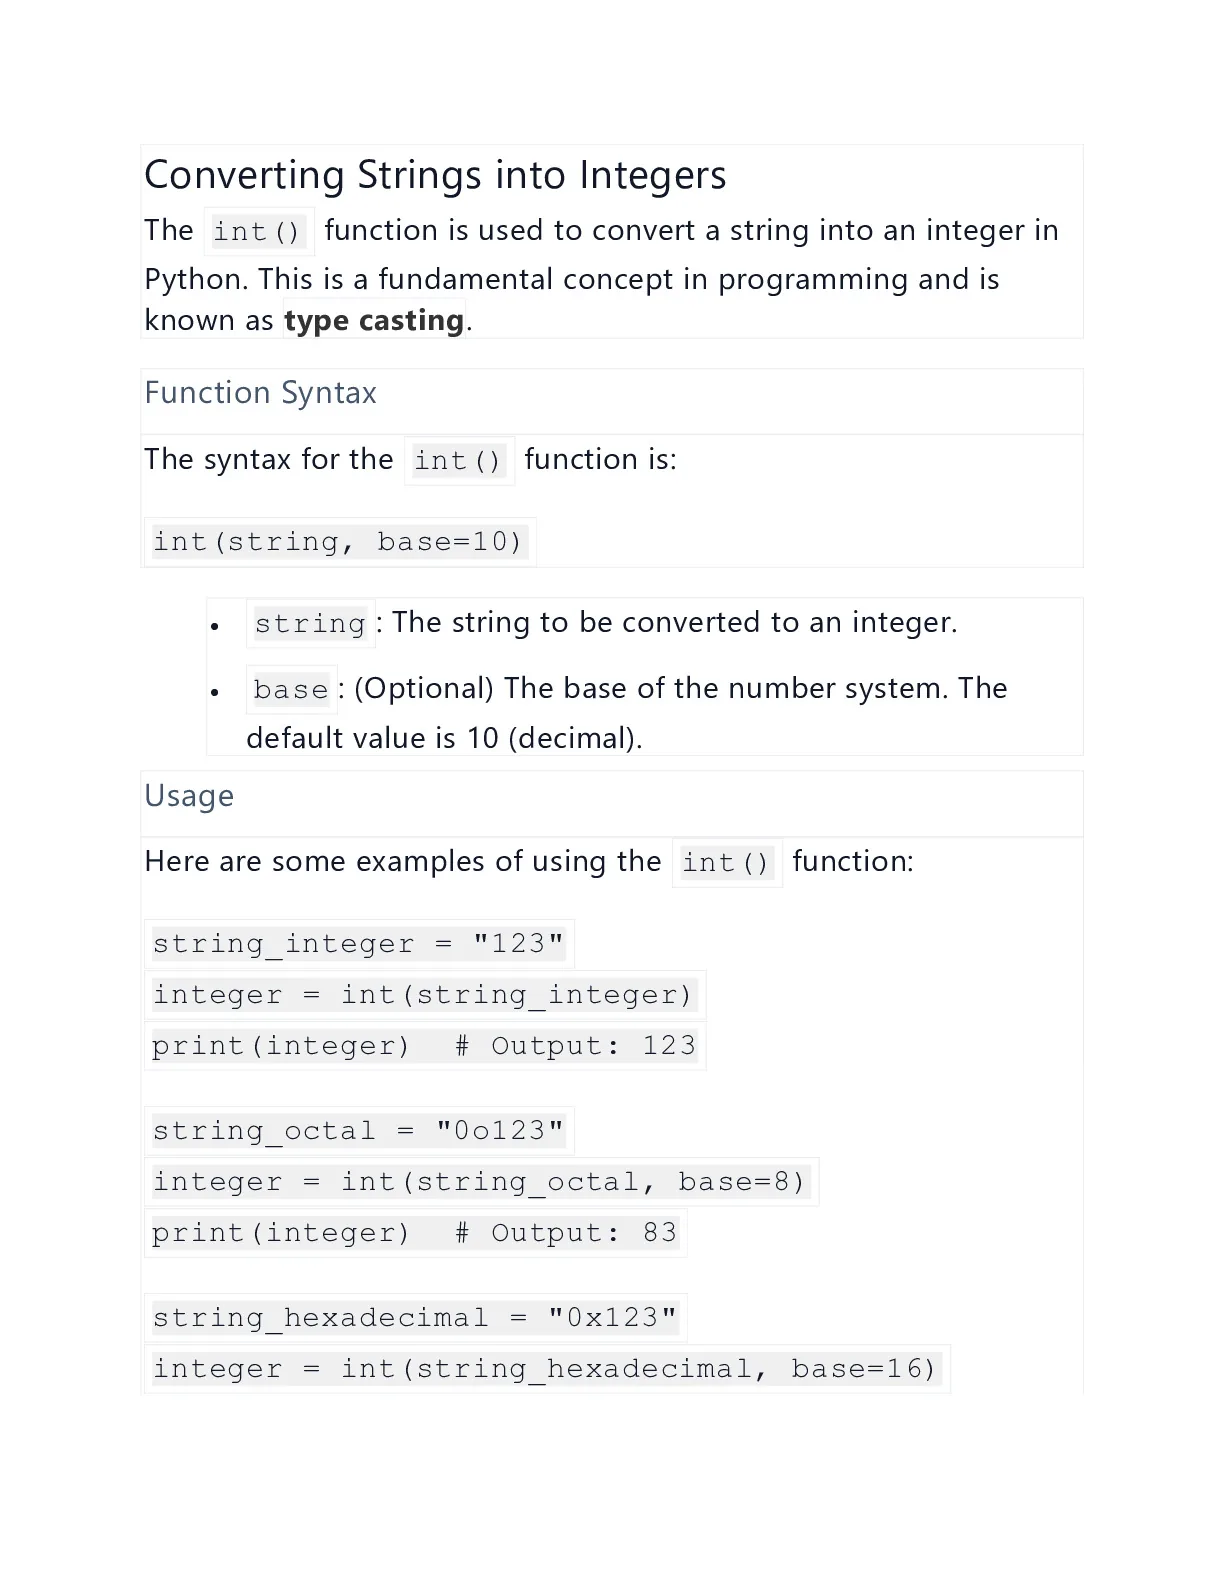Select the bold text type casting
This screenshot has width=1224, height=1584.
coord(374,320)
